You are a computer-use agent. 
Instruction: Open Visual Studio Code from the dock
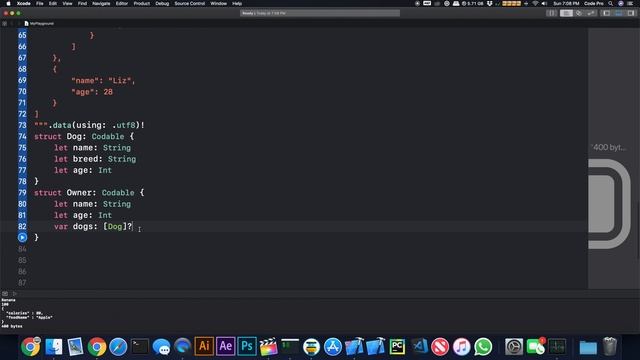click(x=419, y=347)
